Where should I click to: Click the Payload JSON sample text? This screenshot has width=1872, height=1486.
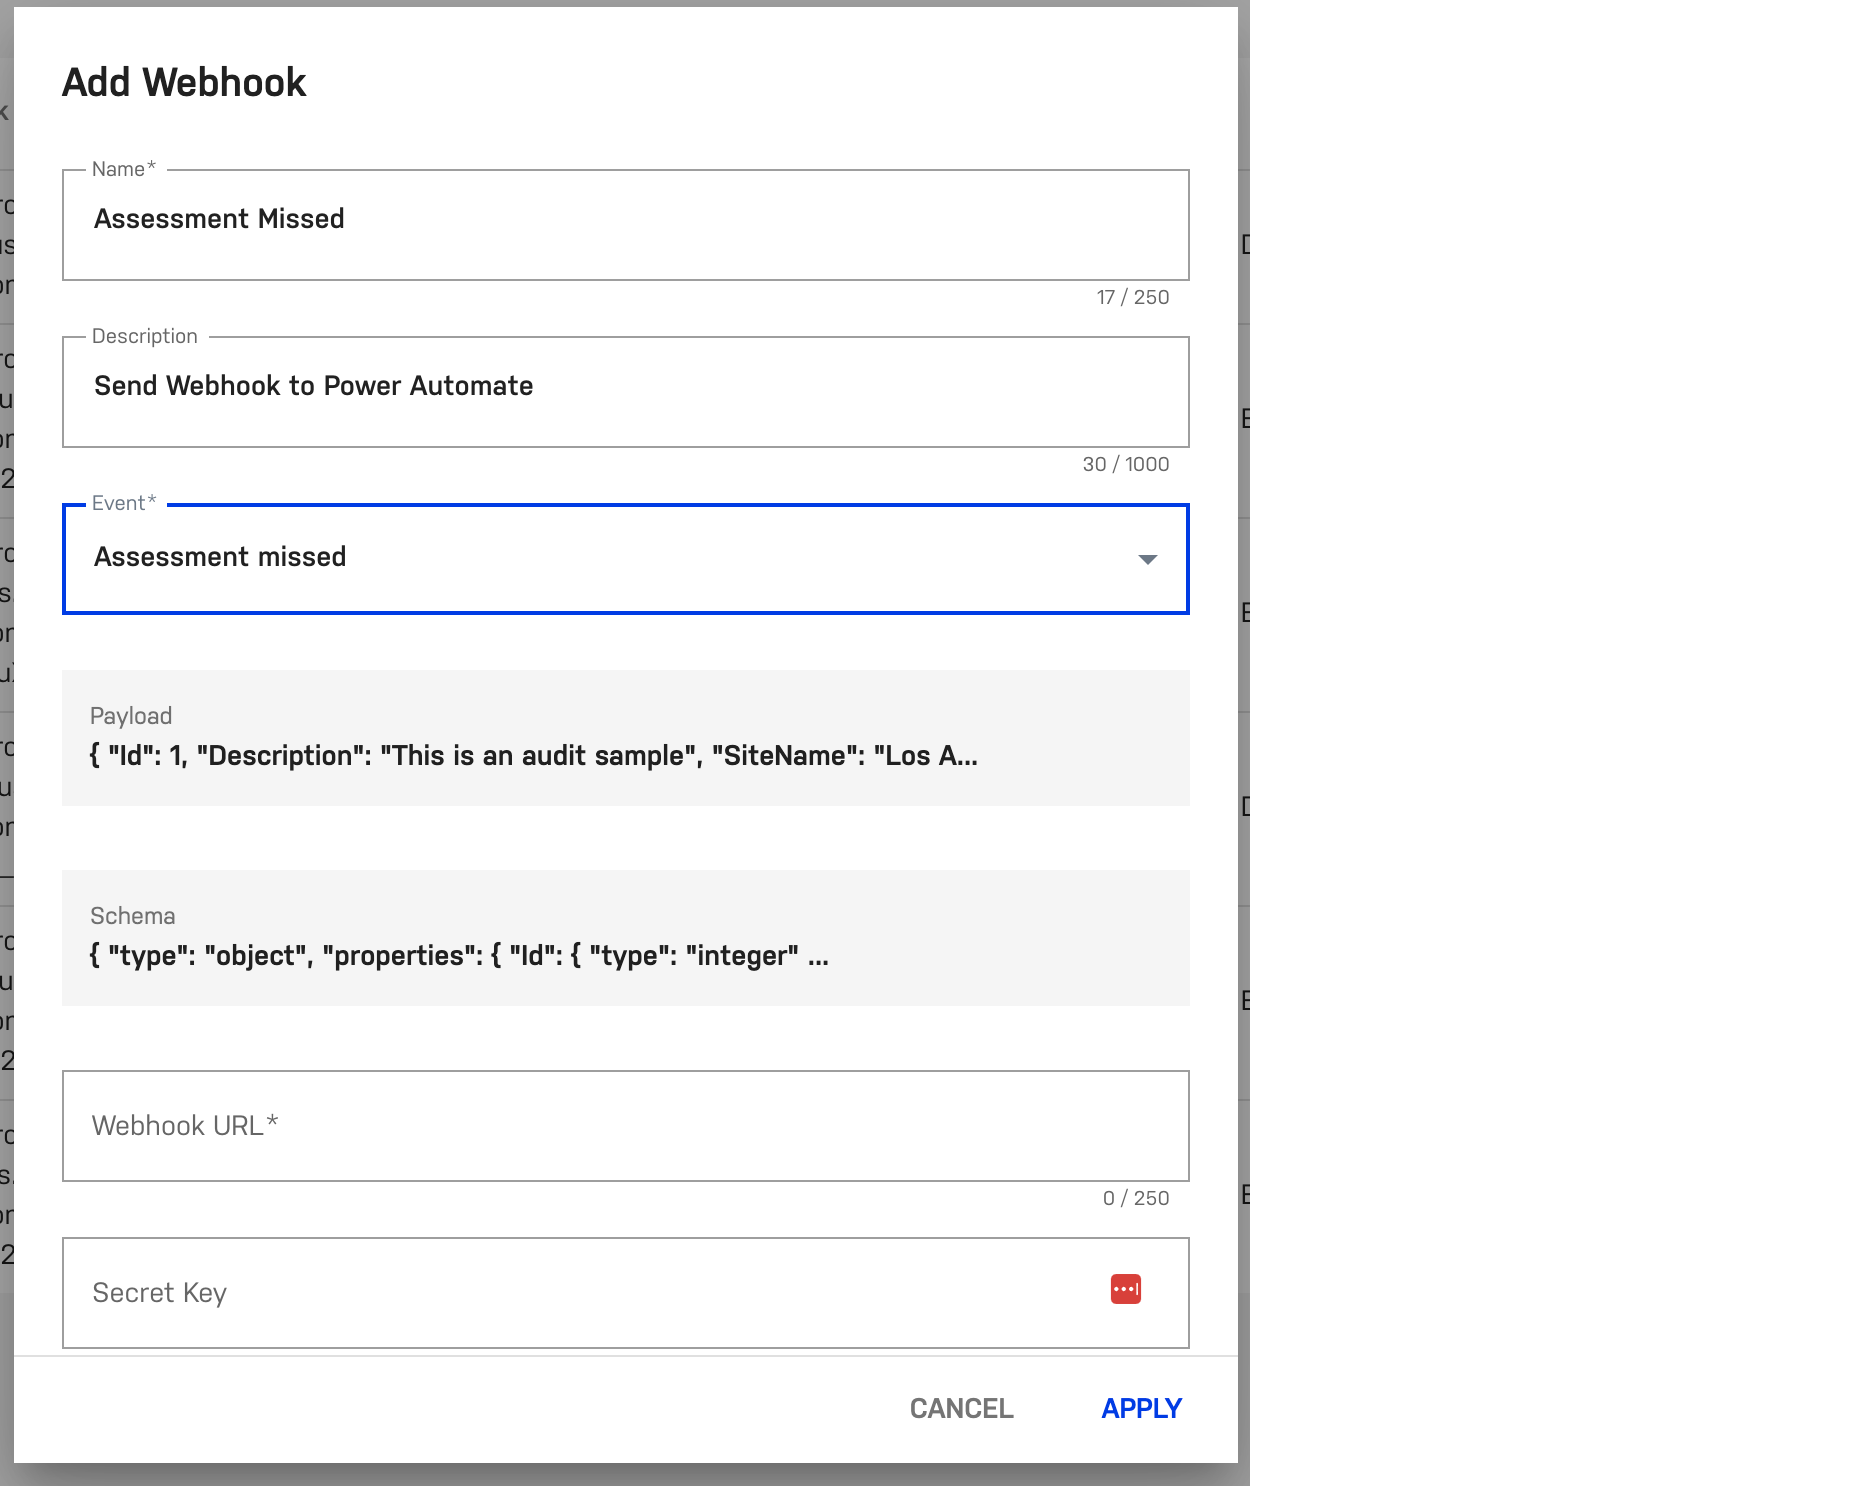click(533, 756)
